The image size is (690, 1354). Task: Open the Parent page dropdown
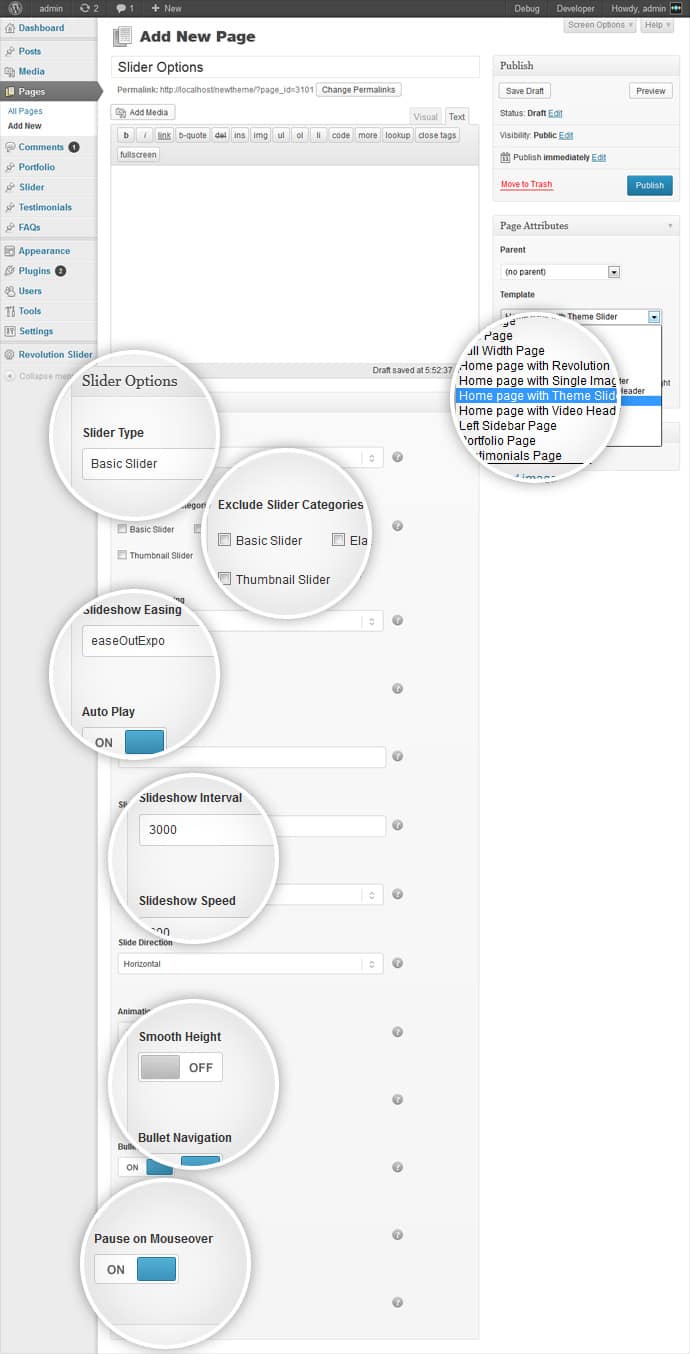click(560, 272)
